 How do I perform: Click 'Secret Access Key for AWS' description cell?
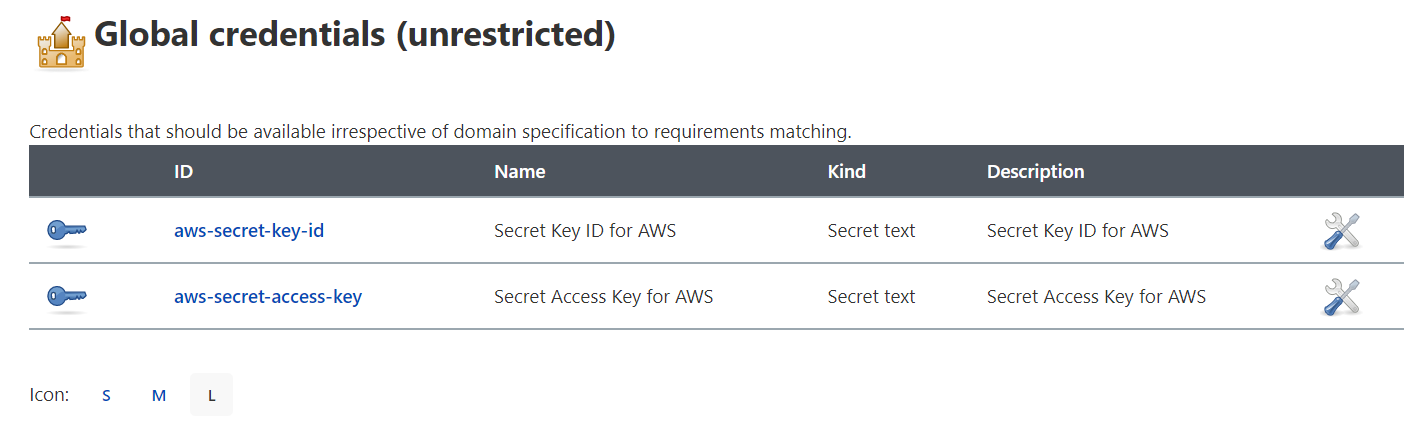pyautogui.click(x=1096, y=297)
